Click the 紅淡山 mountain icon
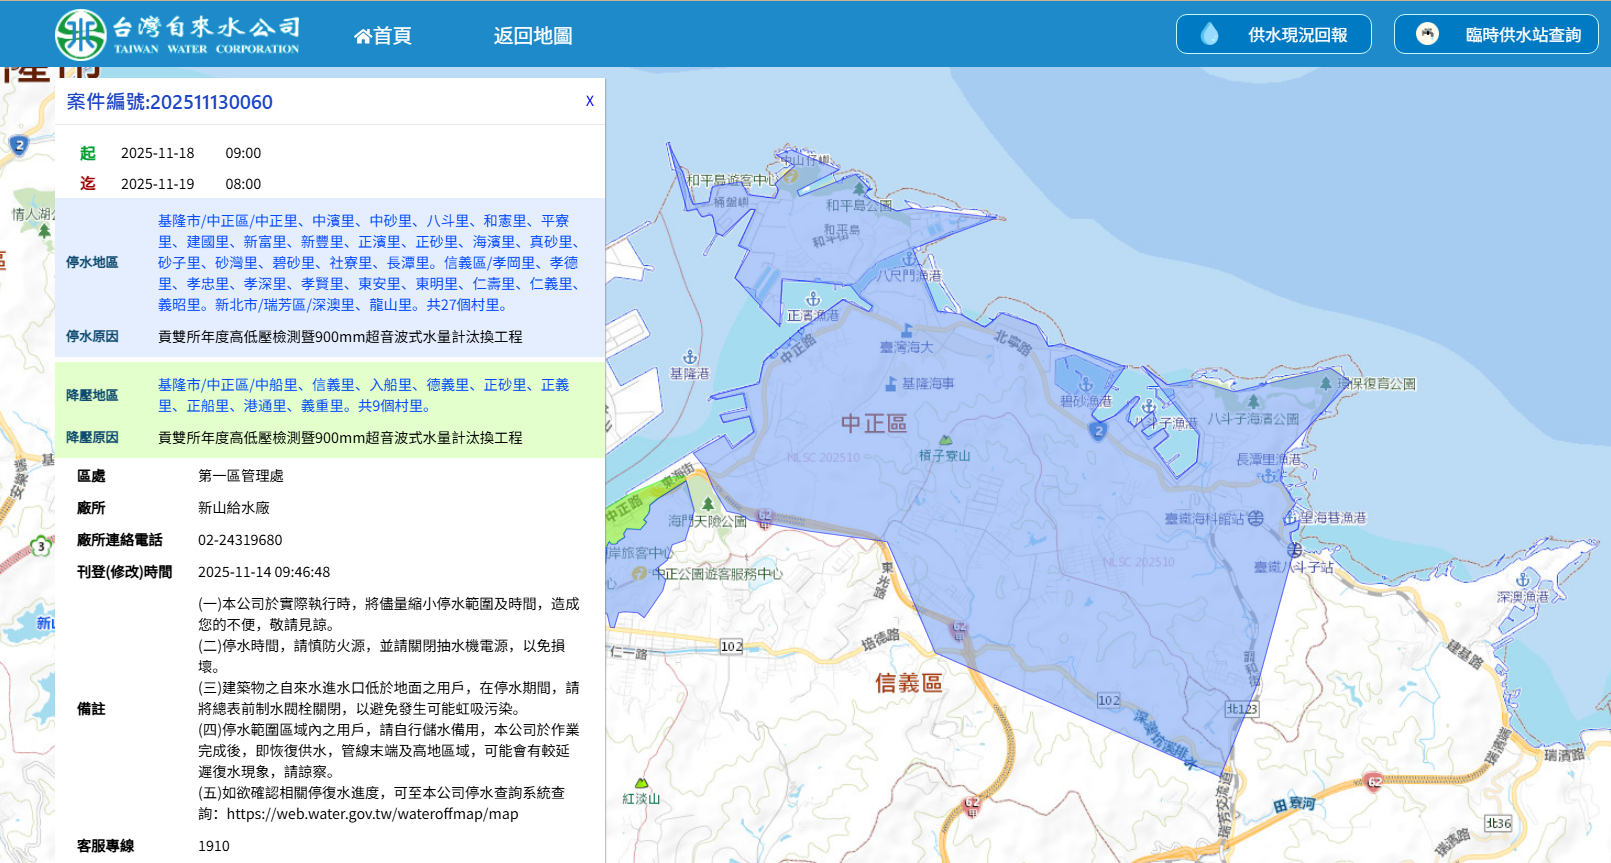This screenshot has height=863, width=1611. tap(641, 783)
